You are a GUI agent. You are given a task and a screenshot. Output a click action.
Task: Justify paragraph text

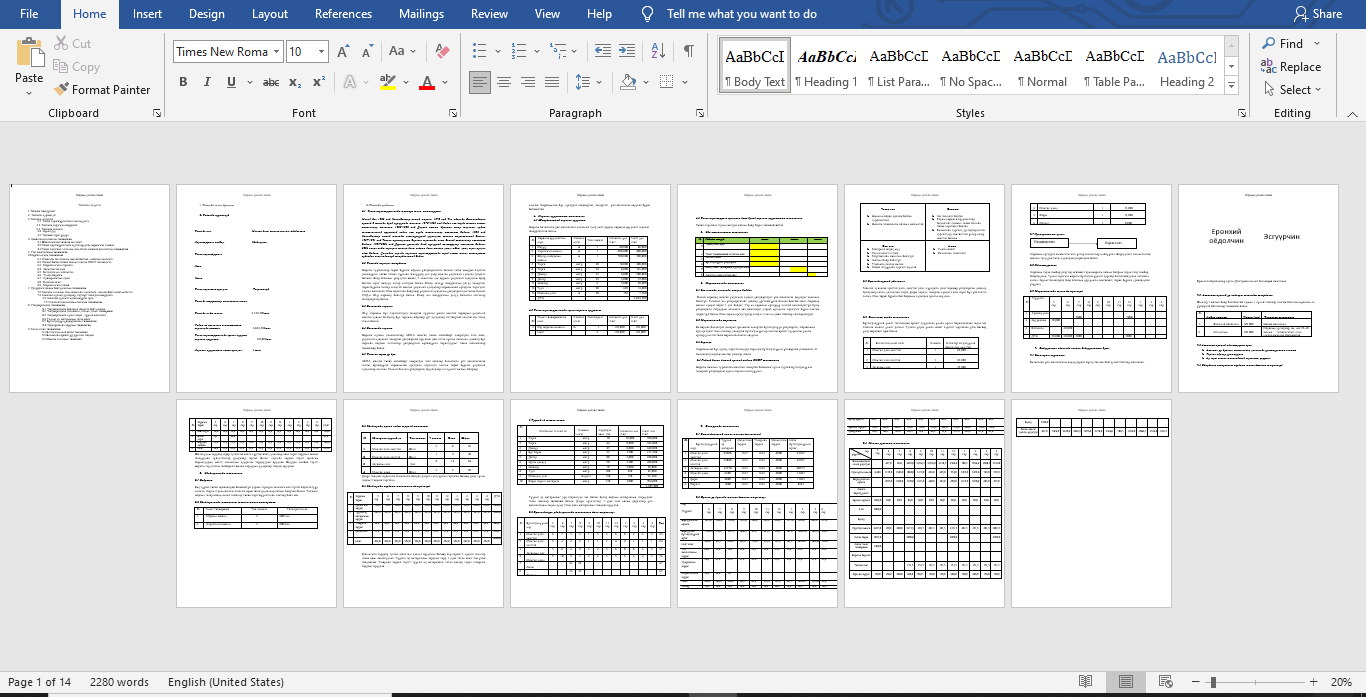[552, 82]
